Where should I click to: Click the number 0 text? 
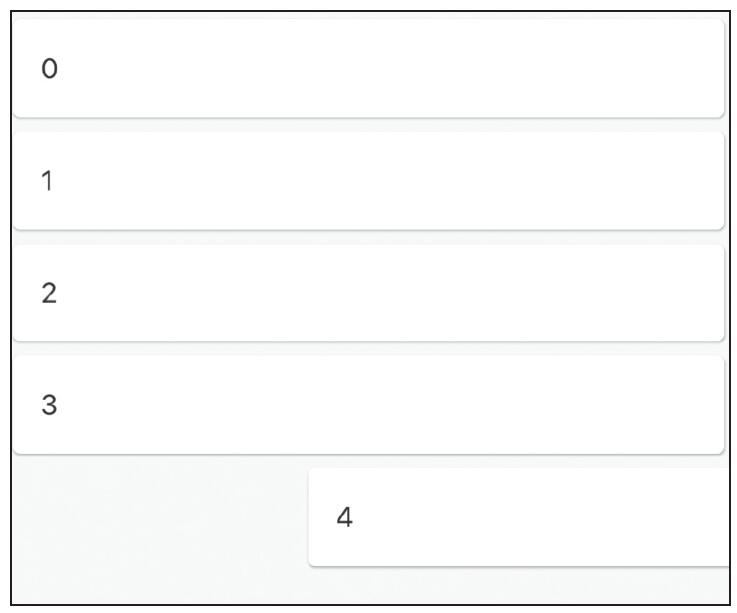point(49,69)
